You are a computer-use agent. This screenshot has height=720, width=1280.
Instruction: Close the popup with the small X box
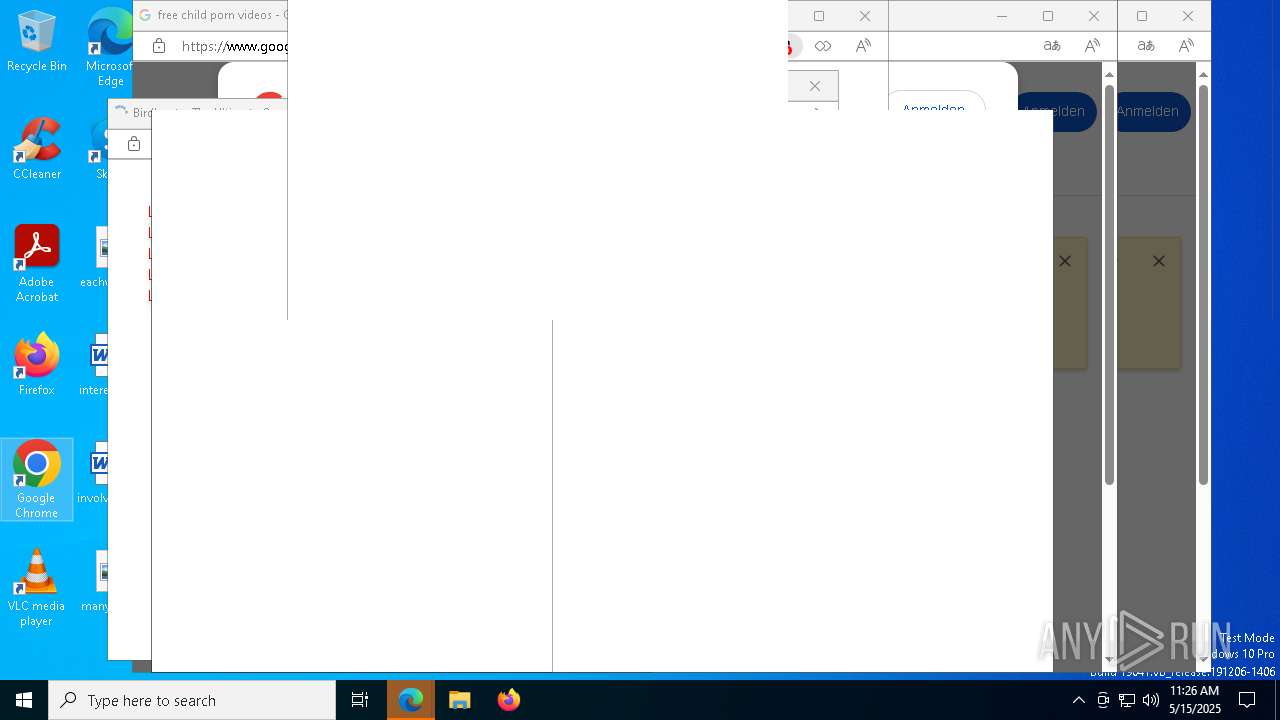(815, 86)
